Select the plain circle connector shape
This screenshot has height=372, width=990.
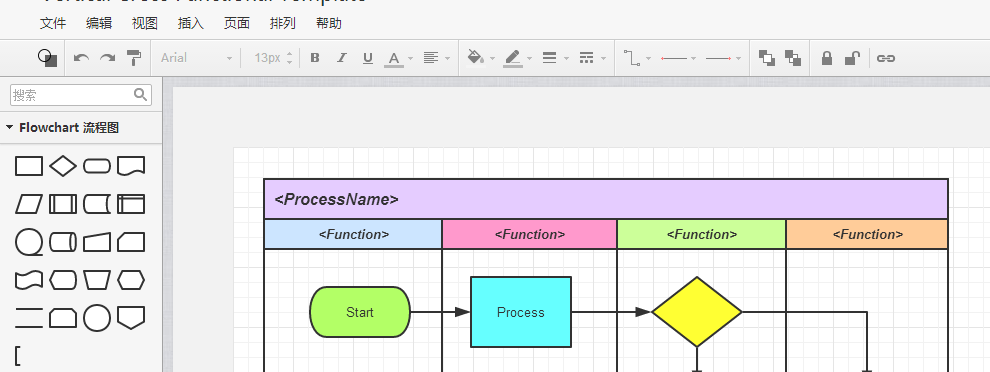coord(97,318)
